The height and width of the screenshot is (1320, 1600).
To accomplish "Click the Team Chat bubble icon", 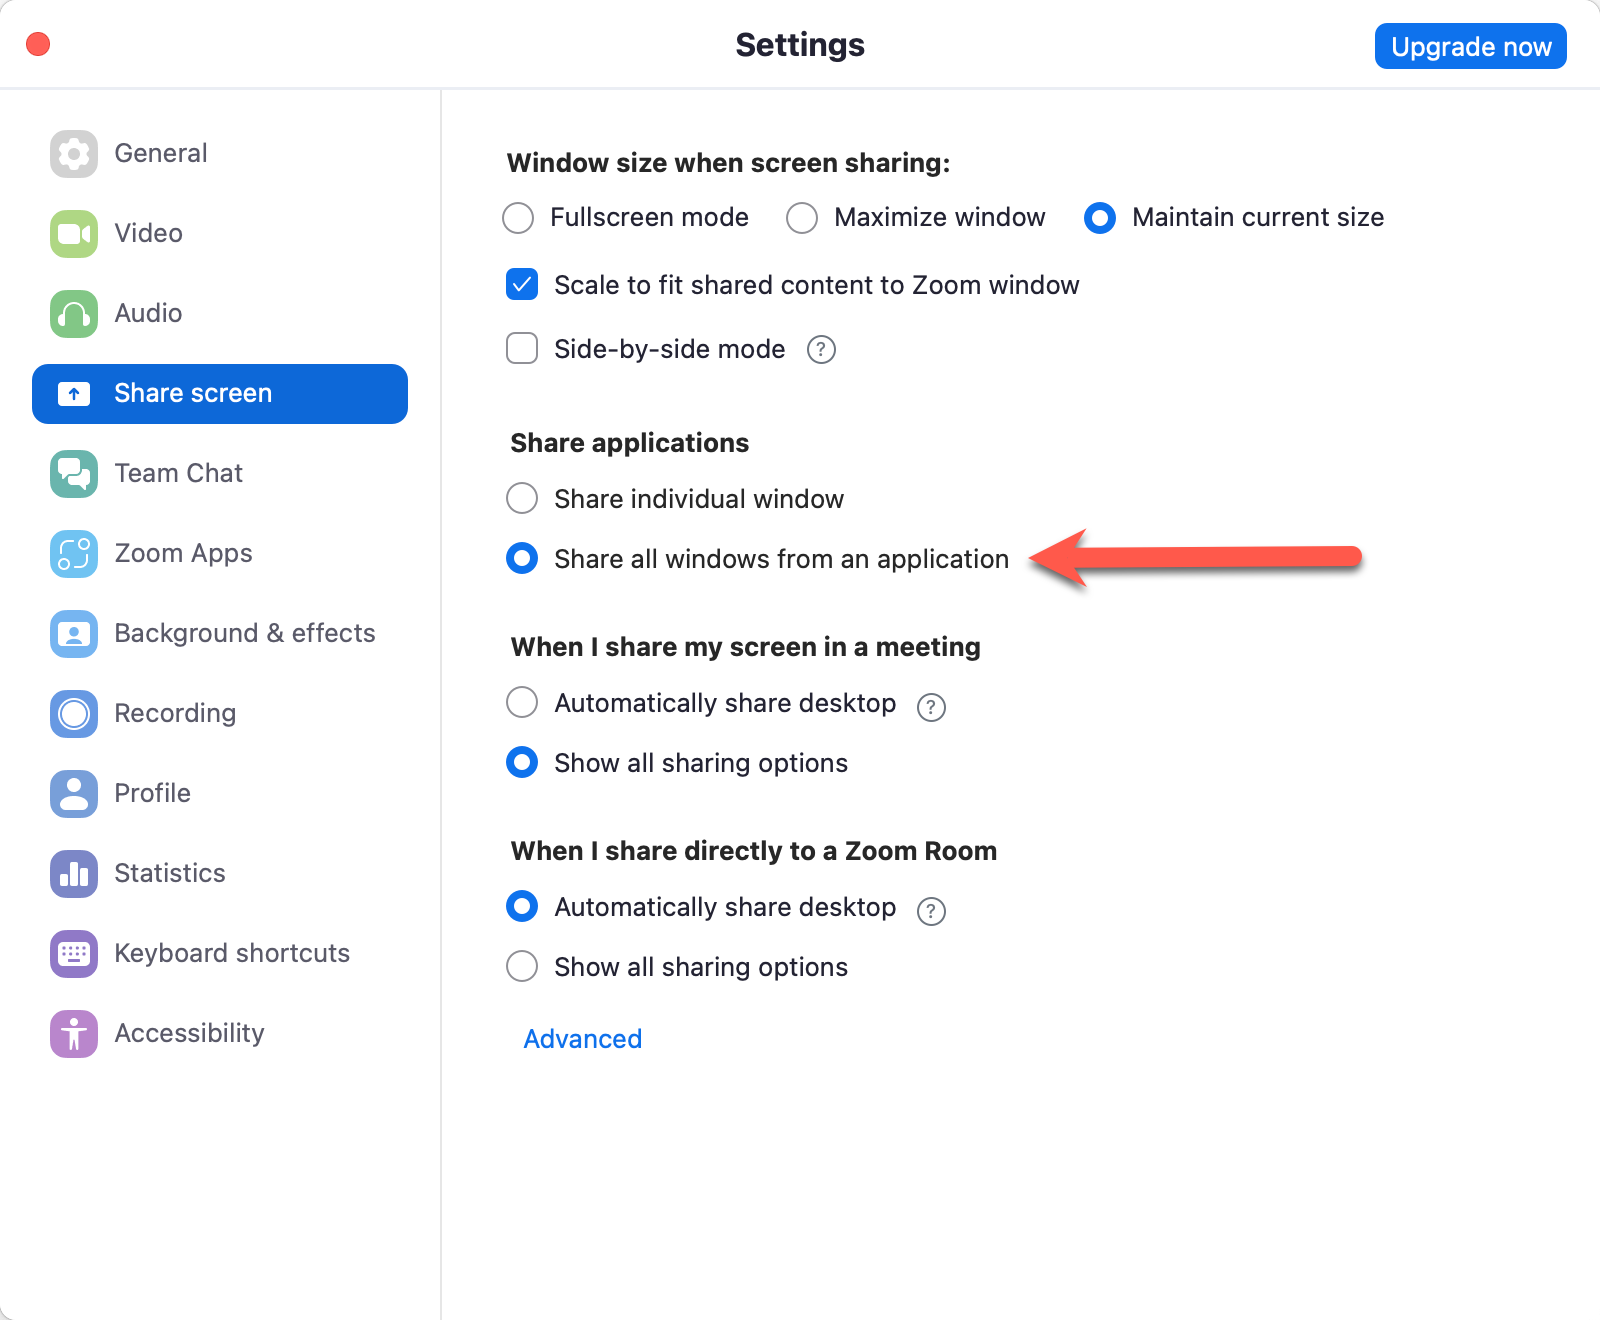I will (x=74, y=474).
